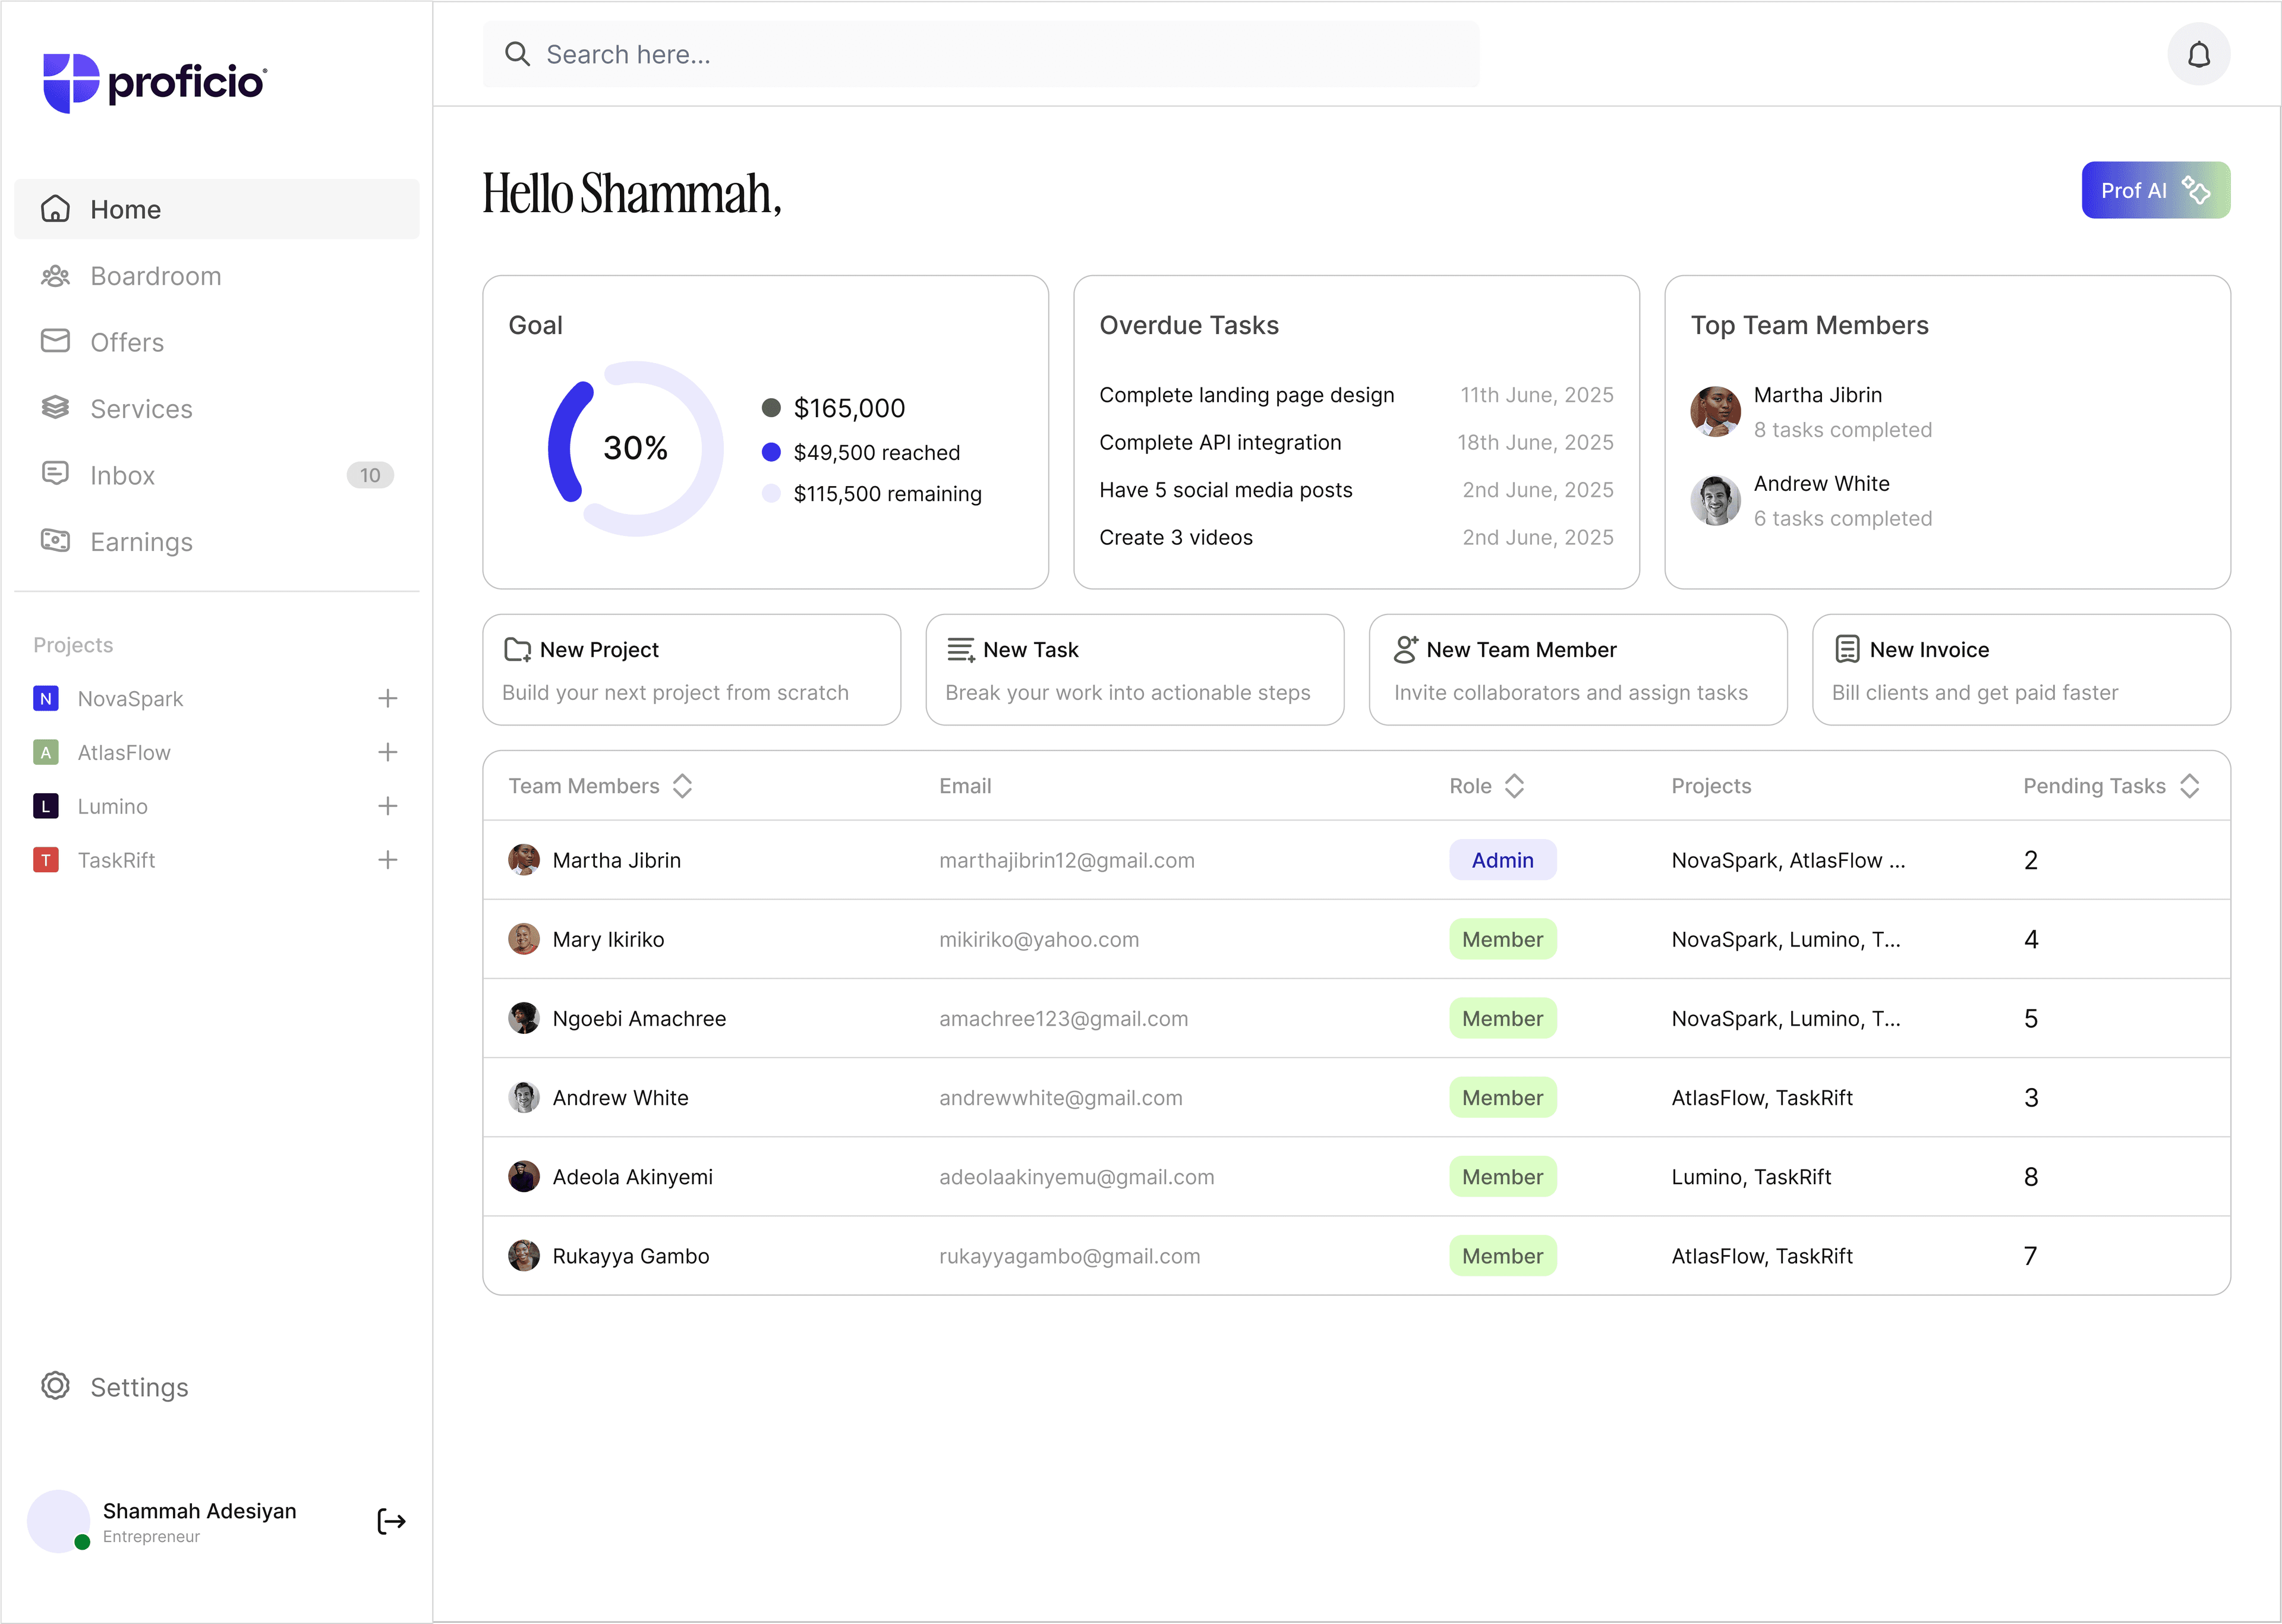2282x1624 pixels.
Task: Sort table by Role arrows
Action: point(1514,786)
